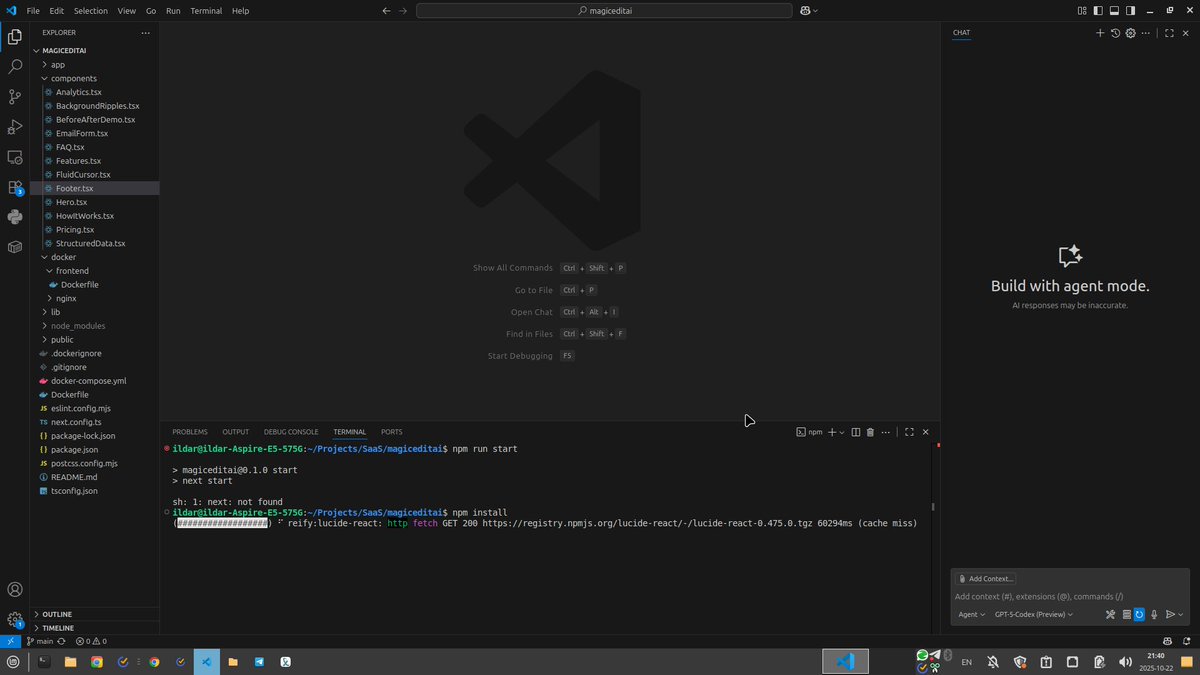Open the Remote Explorer view
This screenshot has width=1200, height=675.
point(14,157)
